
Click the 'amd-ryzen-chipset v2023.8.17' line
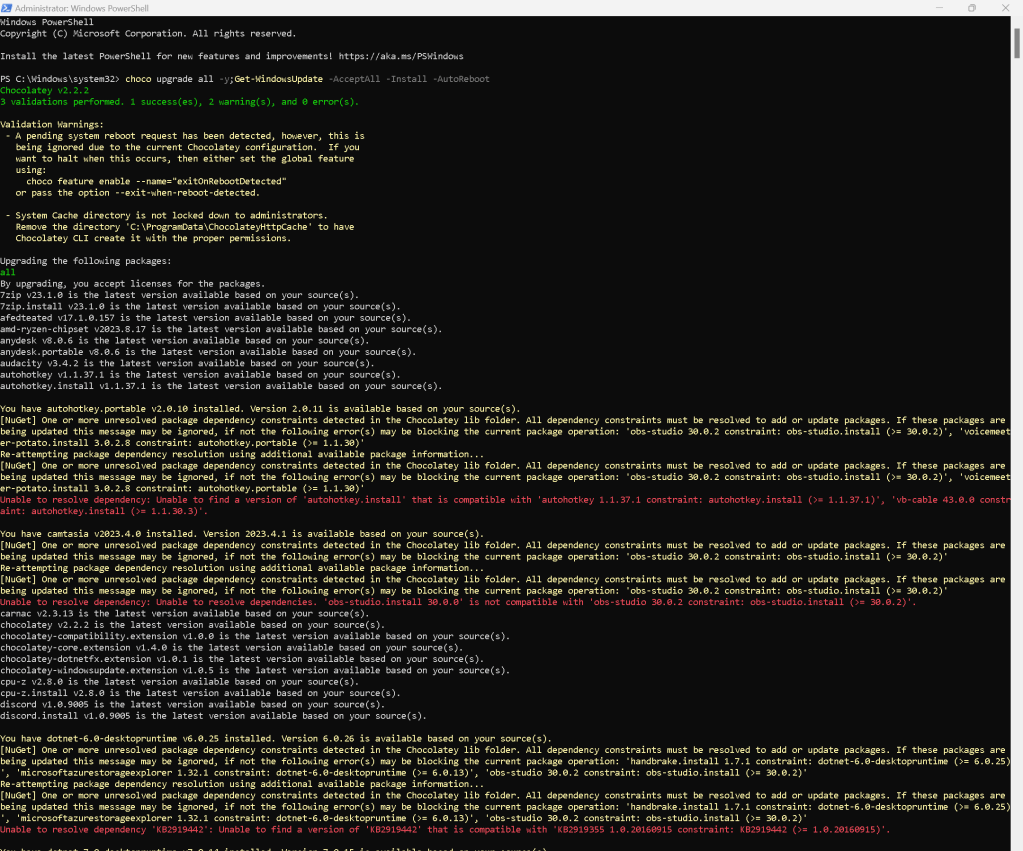click(221, 330)
